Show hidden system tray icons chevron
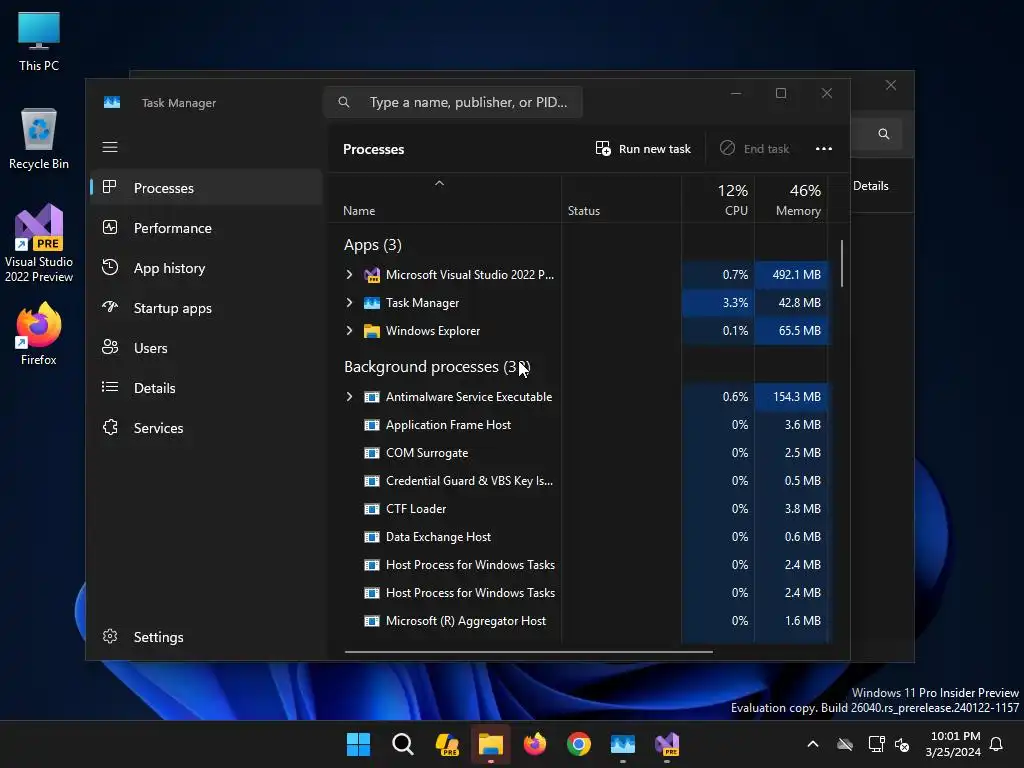 (813, 744)
